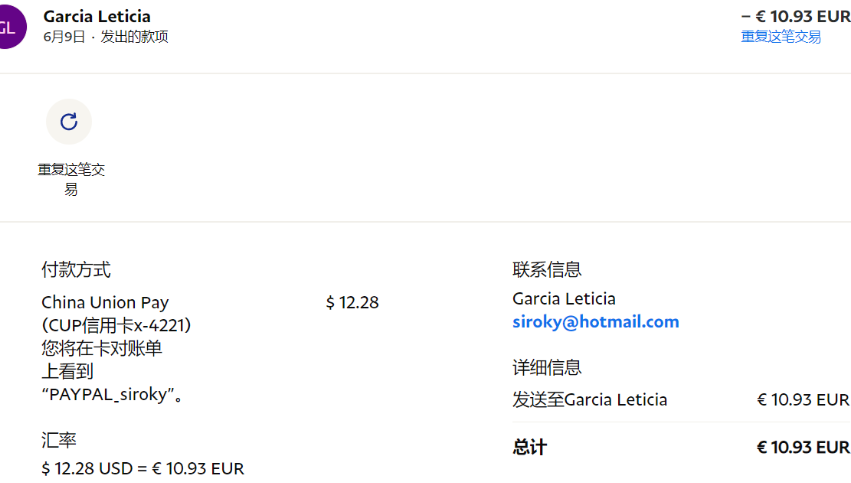Select the 联系信息 heading

547,270
